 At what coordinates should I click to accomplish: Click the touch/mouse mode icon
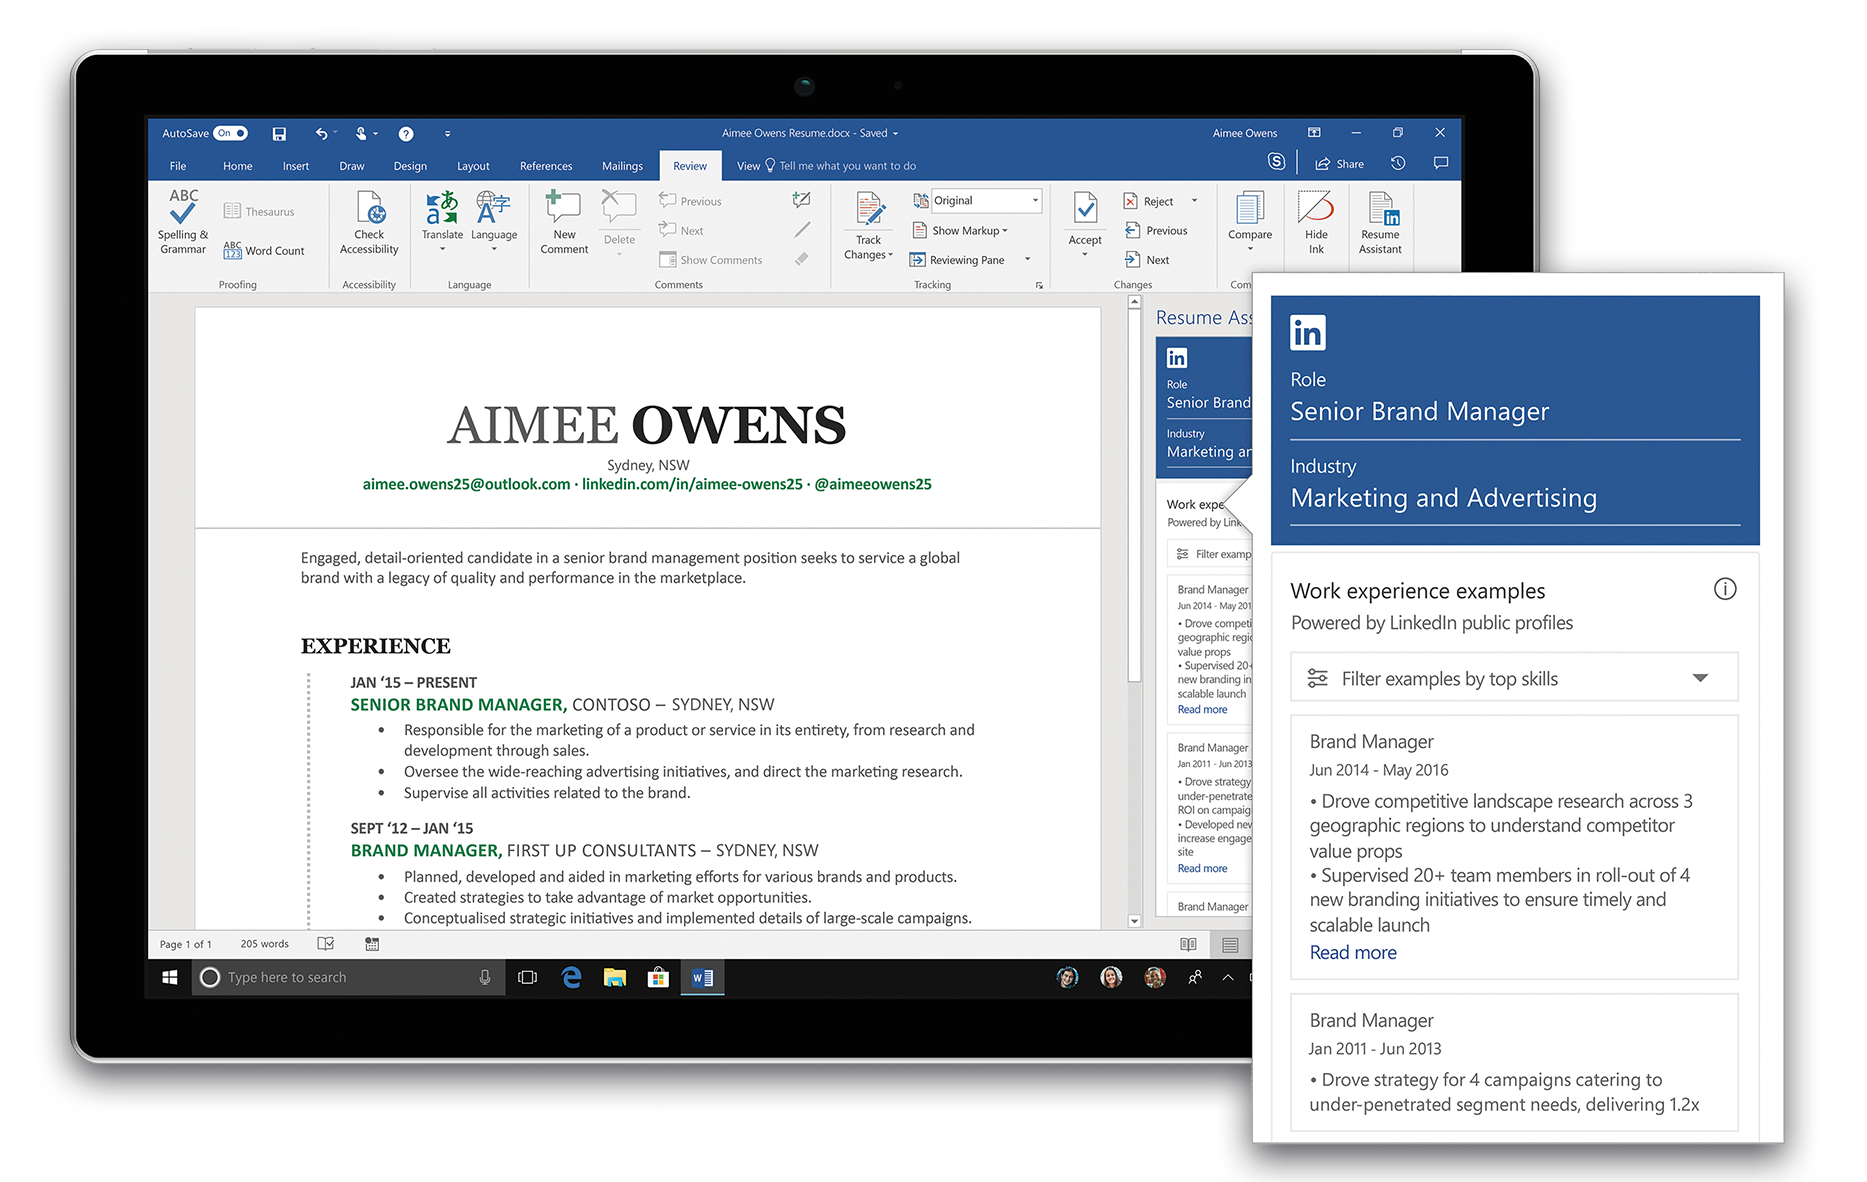361,133
